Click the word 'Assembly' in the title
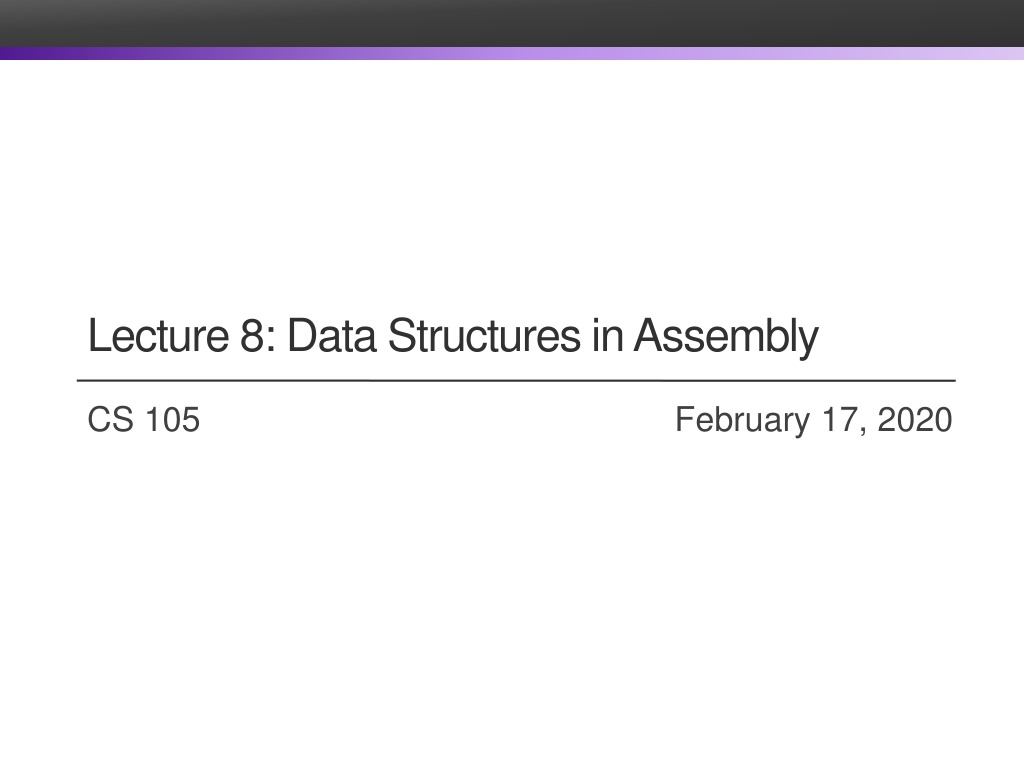1024x768 pixels. [x=726, y=337]
